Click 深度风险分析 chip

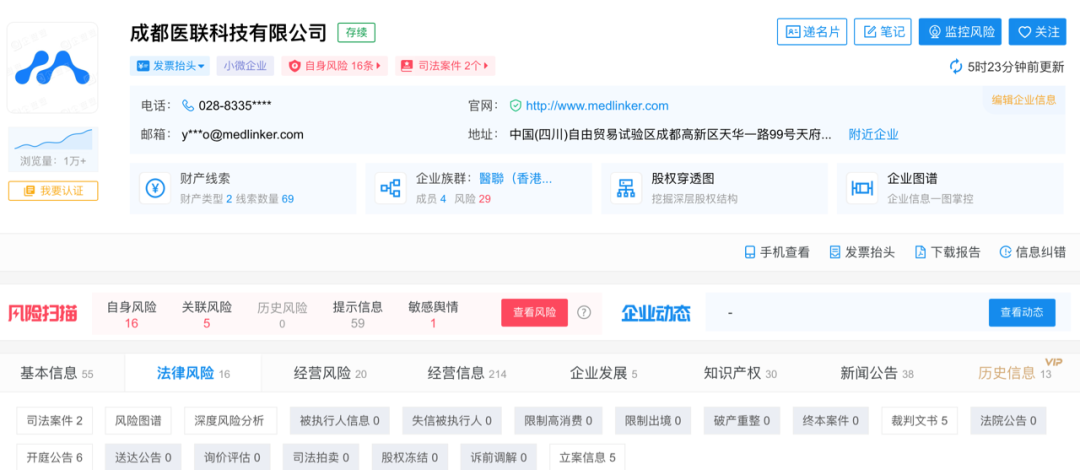click(230, 420)
